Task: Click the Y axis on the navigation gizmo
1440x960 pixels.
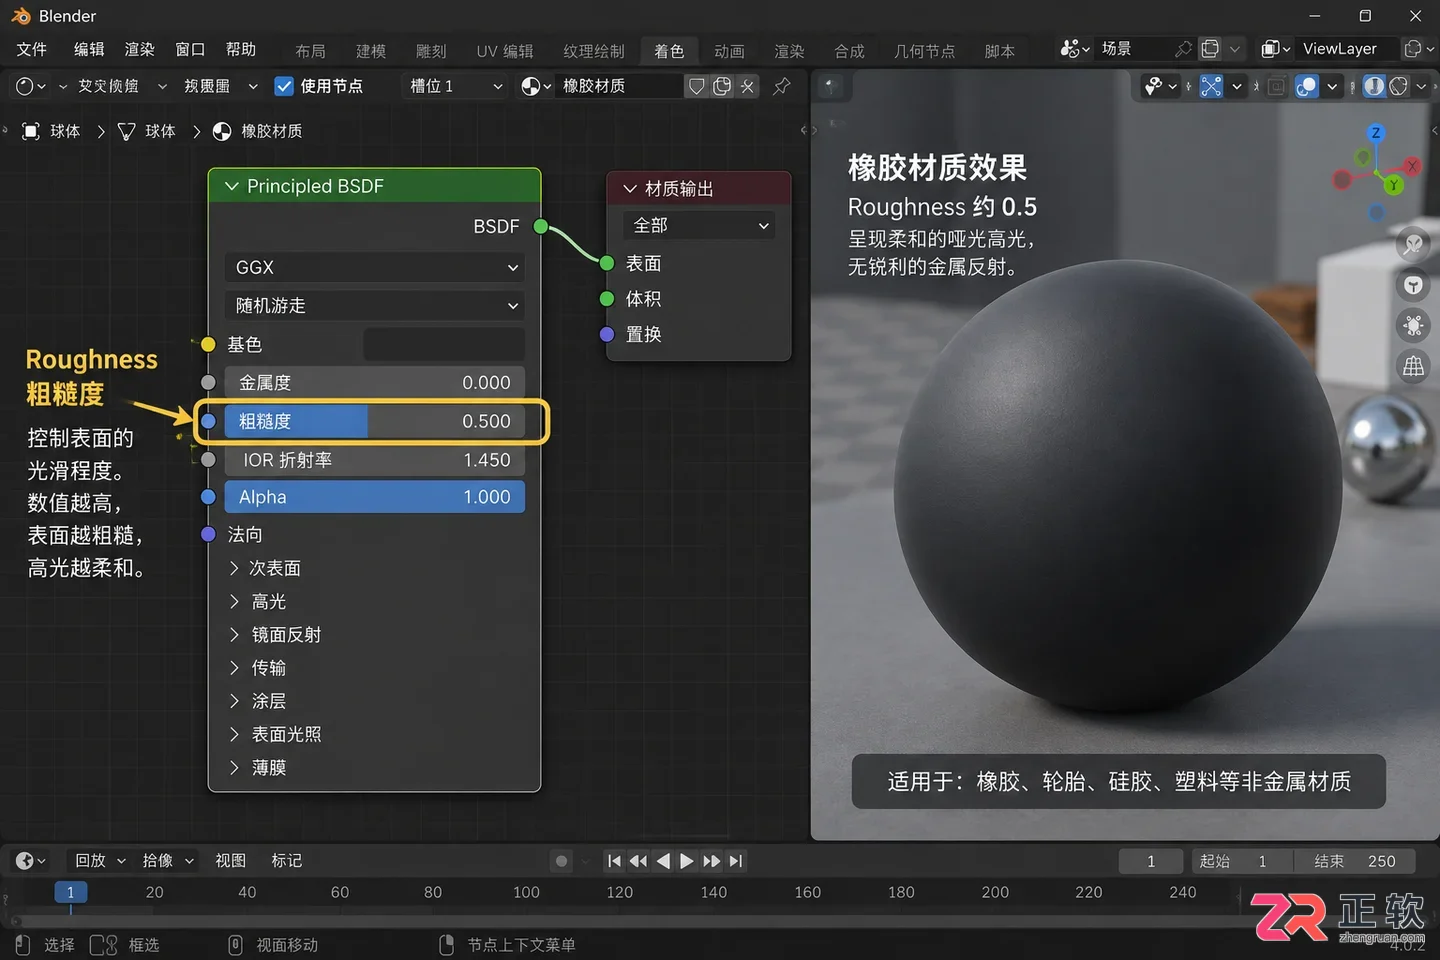Action: click(x=1393, y=185)
